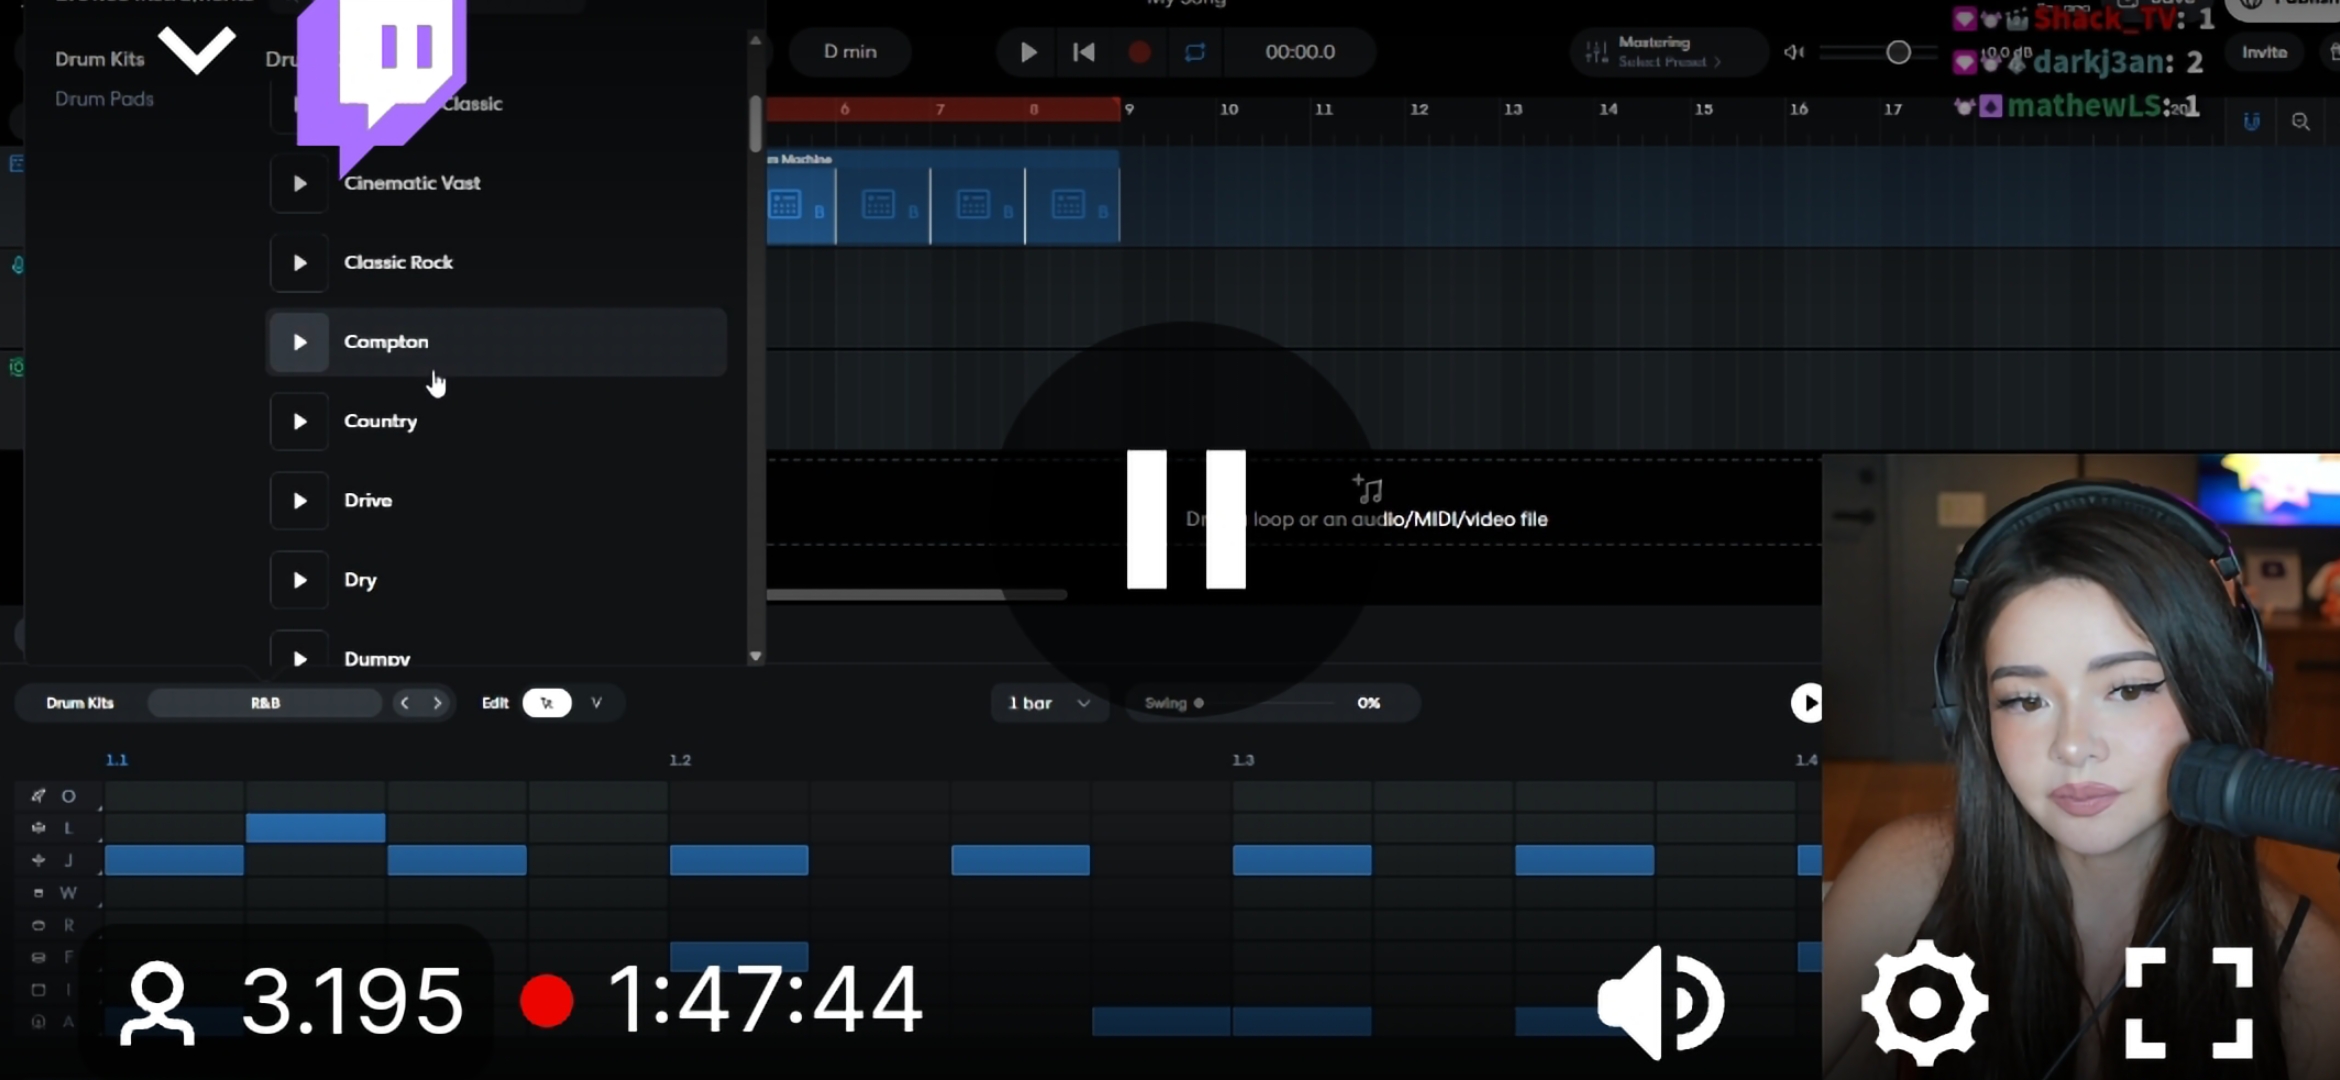Image resolution: width=2340 pixels, height=1080 pixels.
Task: Click the red cycle region in ruler
Action: [943, 109]
